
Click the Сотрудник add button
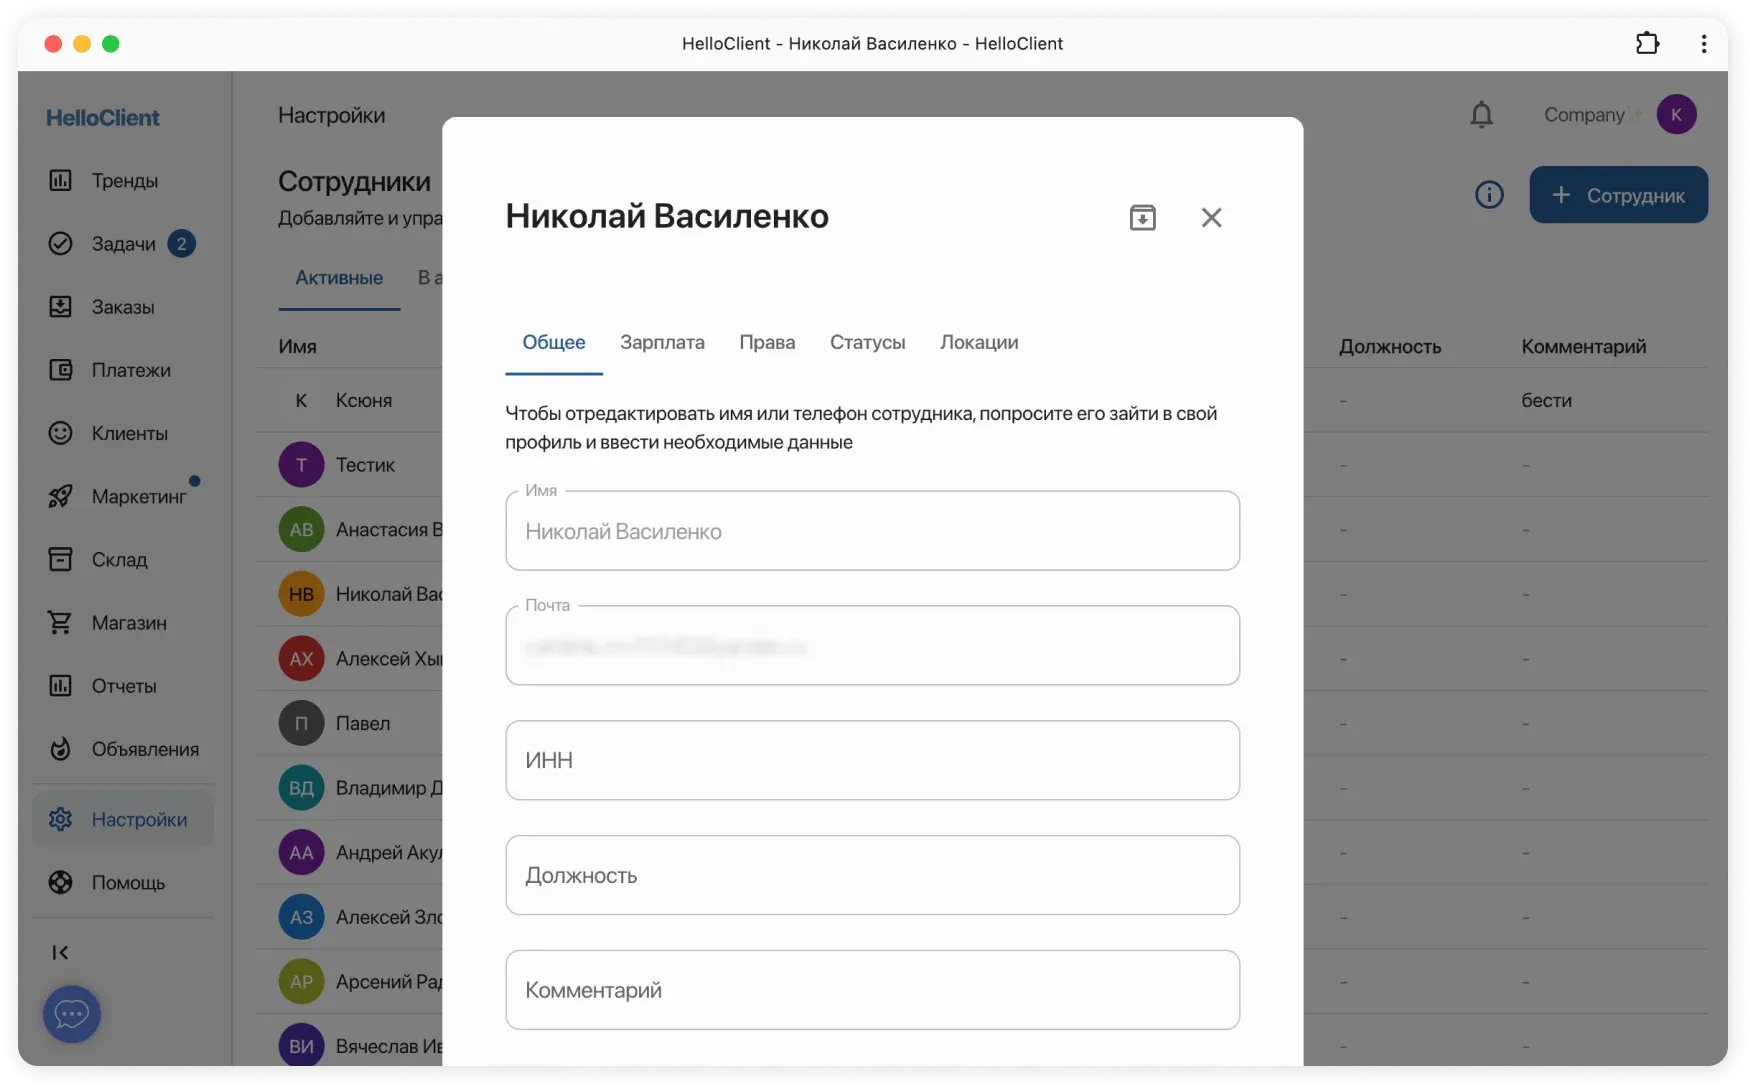tap(1618, 195)
